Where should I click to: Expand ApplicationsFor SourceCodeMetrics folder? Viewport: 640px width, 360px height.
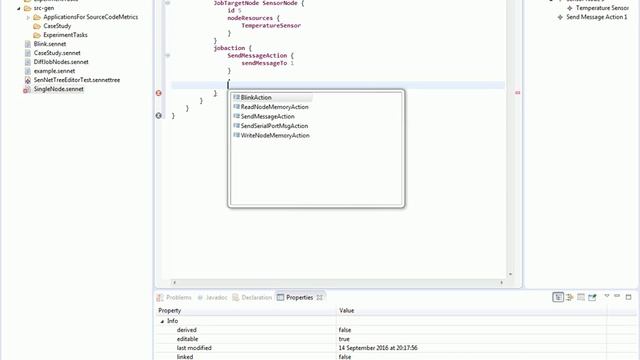pos(28,17)
